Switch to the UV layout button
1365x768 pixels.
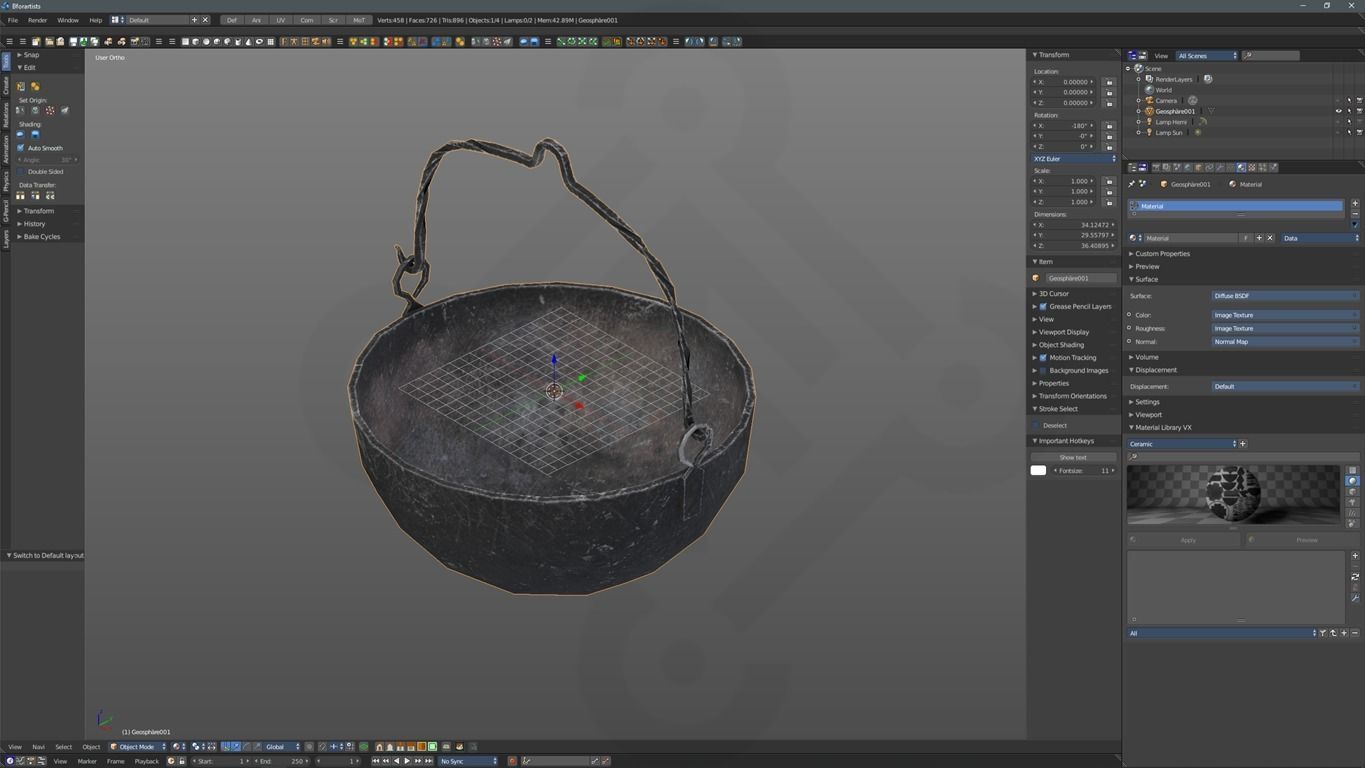tap(281, 20)
